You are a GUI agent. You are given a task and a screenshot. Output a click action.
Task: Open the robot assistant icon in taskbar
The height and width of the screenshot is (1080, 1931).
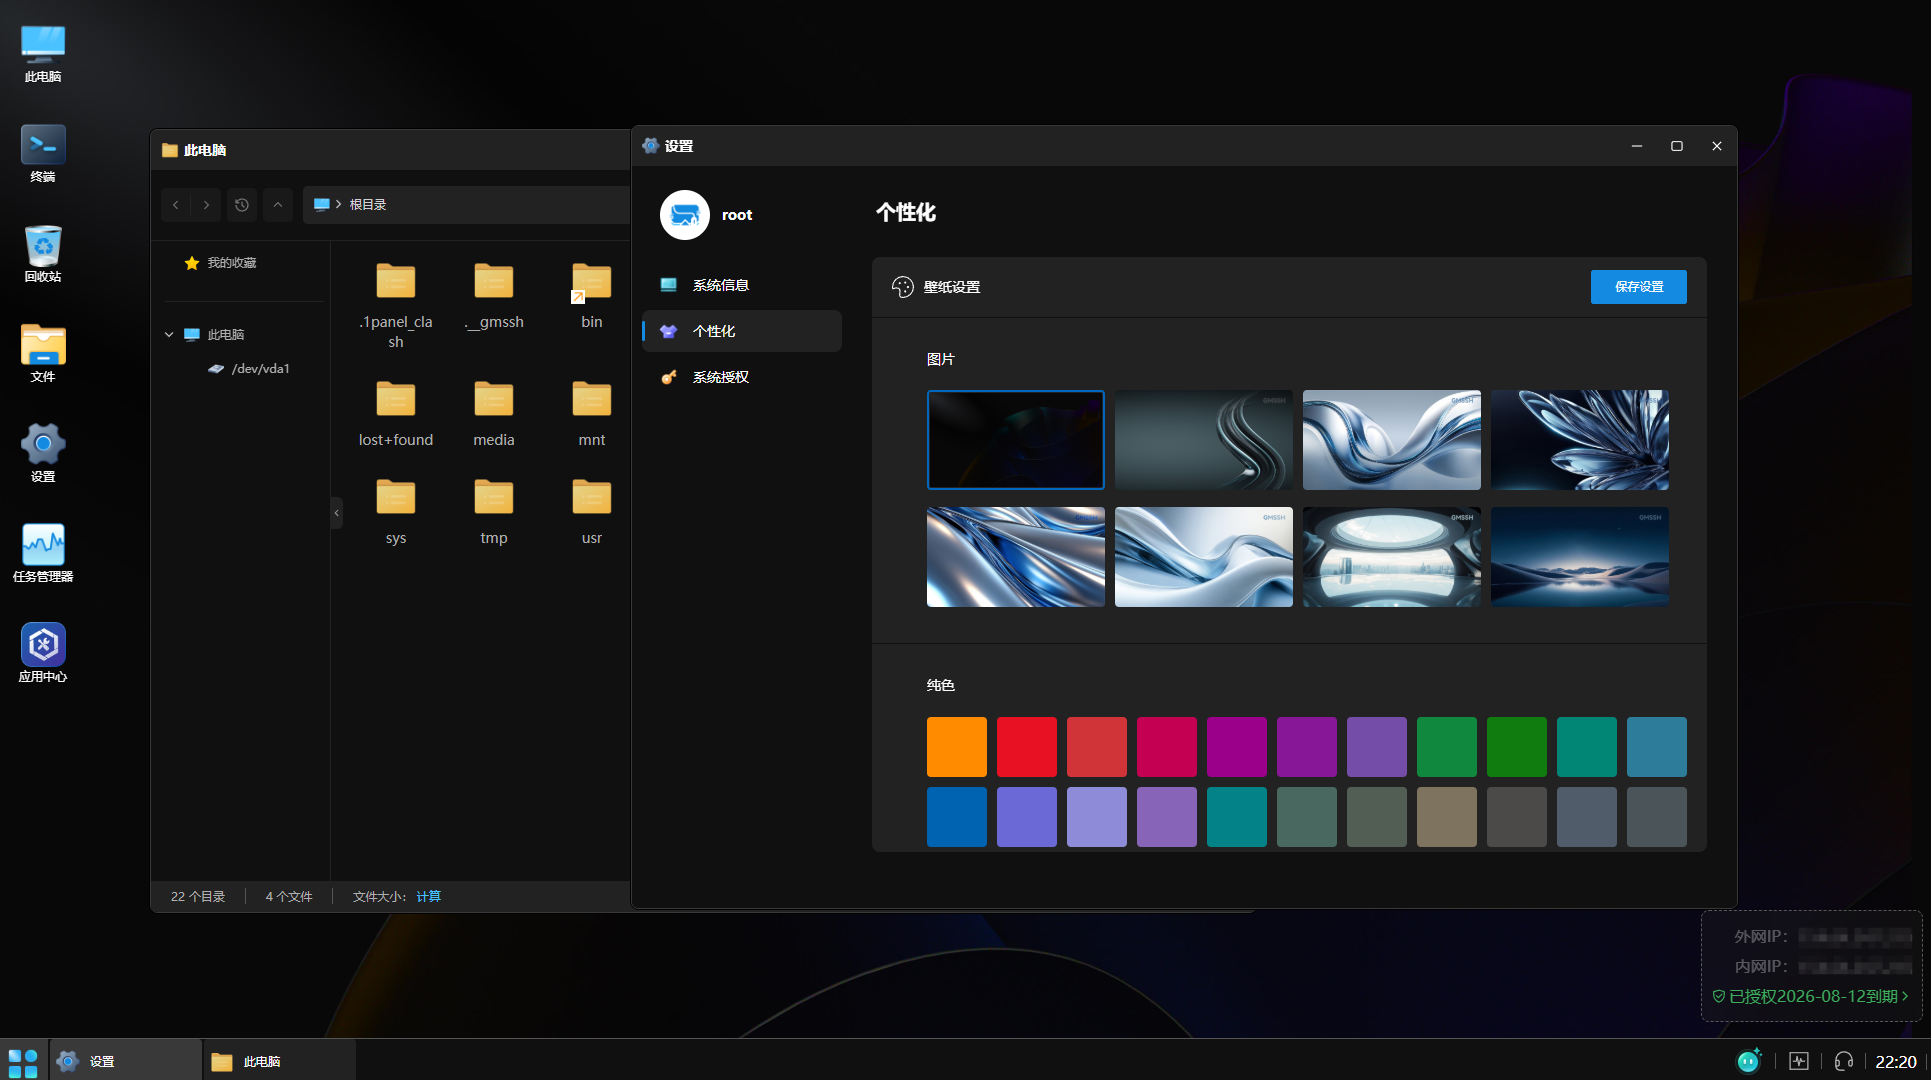(x=1749, y=1061)
